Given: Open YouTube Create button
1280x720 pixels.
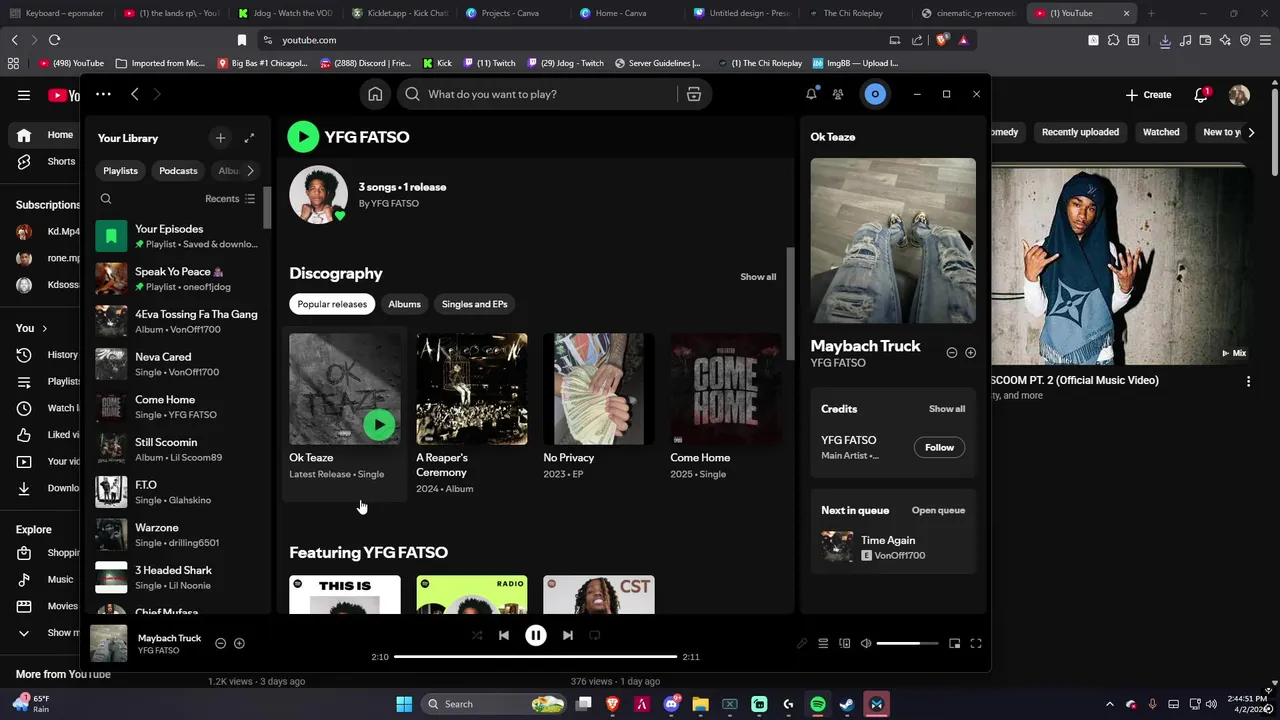Looking at the screenshot, I should coord(1148,95).
